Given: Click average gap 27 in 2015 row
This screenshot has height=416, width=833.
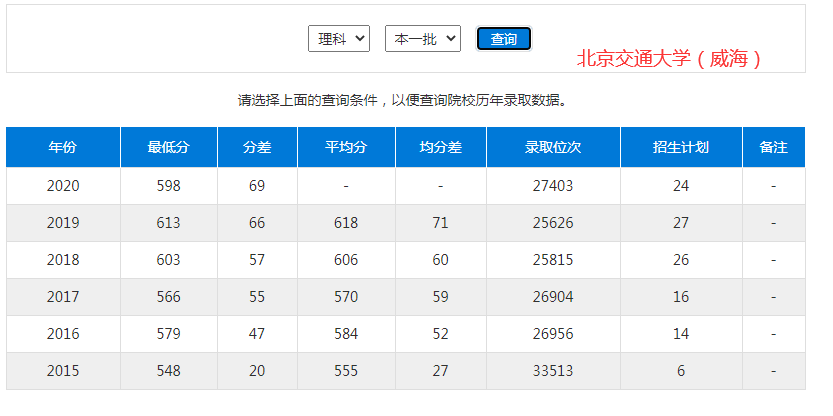Looking at the screenshot, I should tap(440, 370).
